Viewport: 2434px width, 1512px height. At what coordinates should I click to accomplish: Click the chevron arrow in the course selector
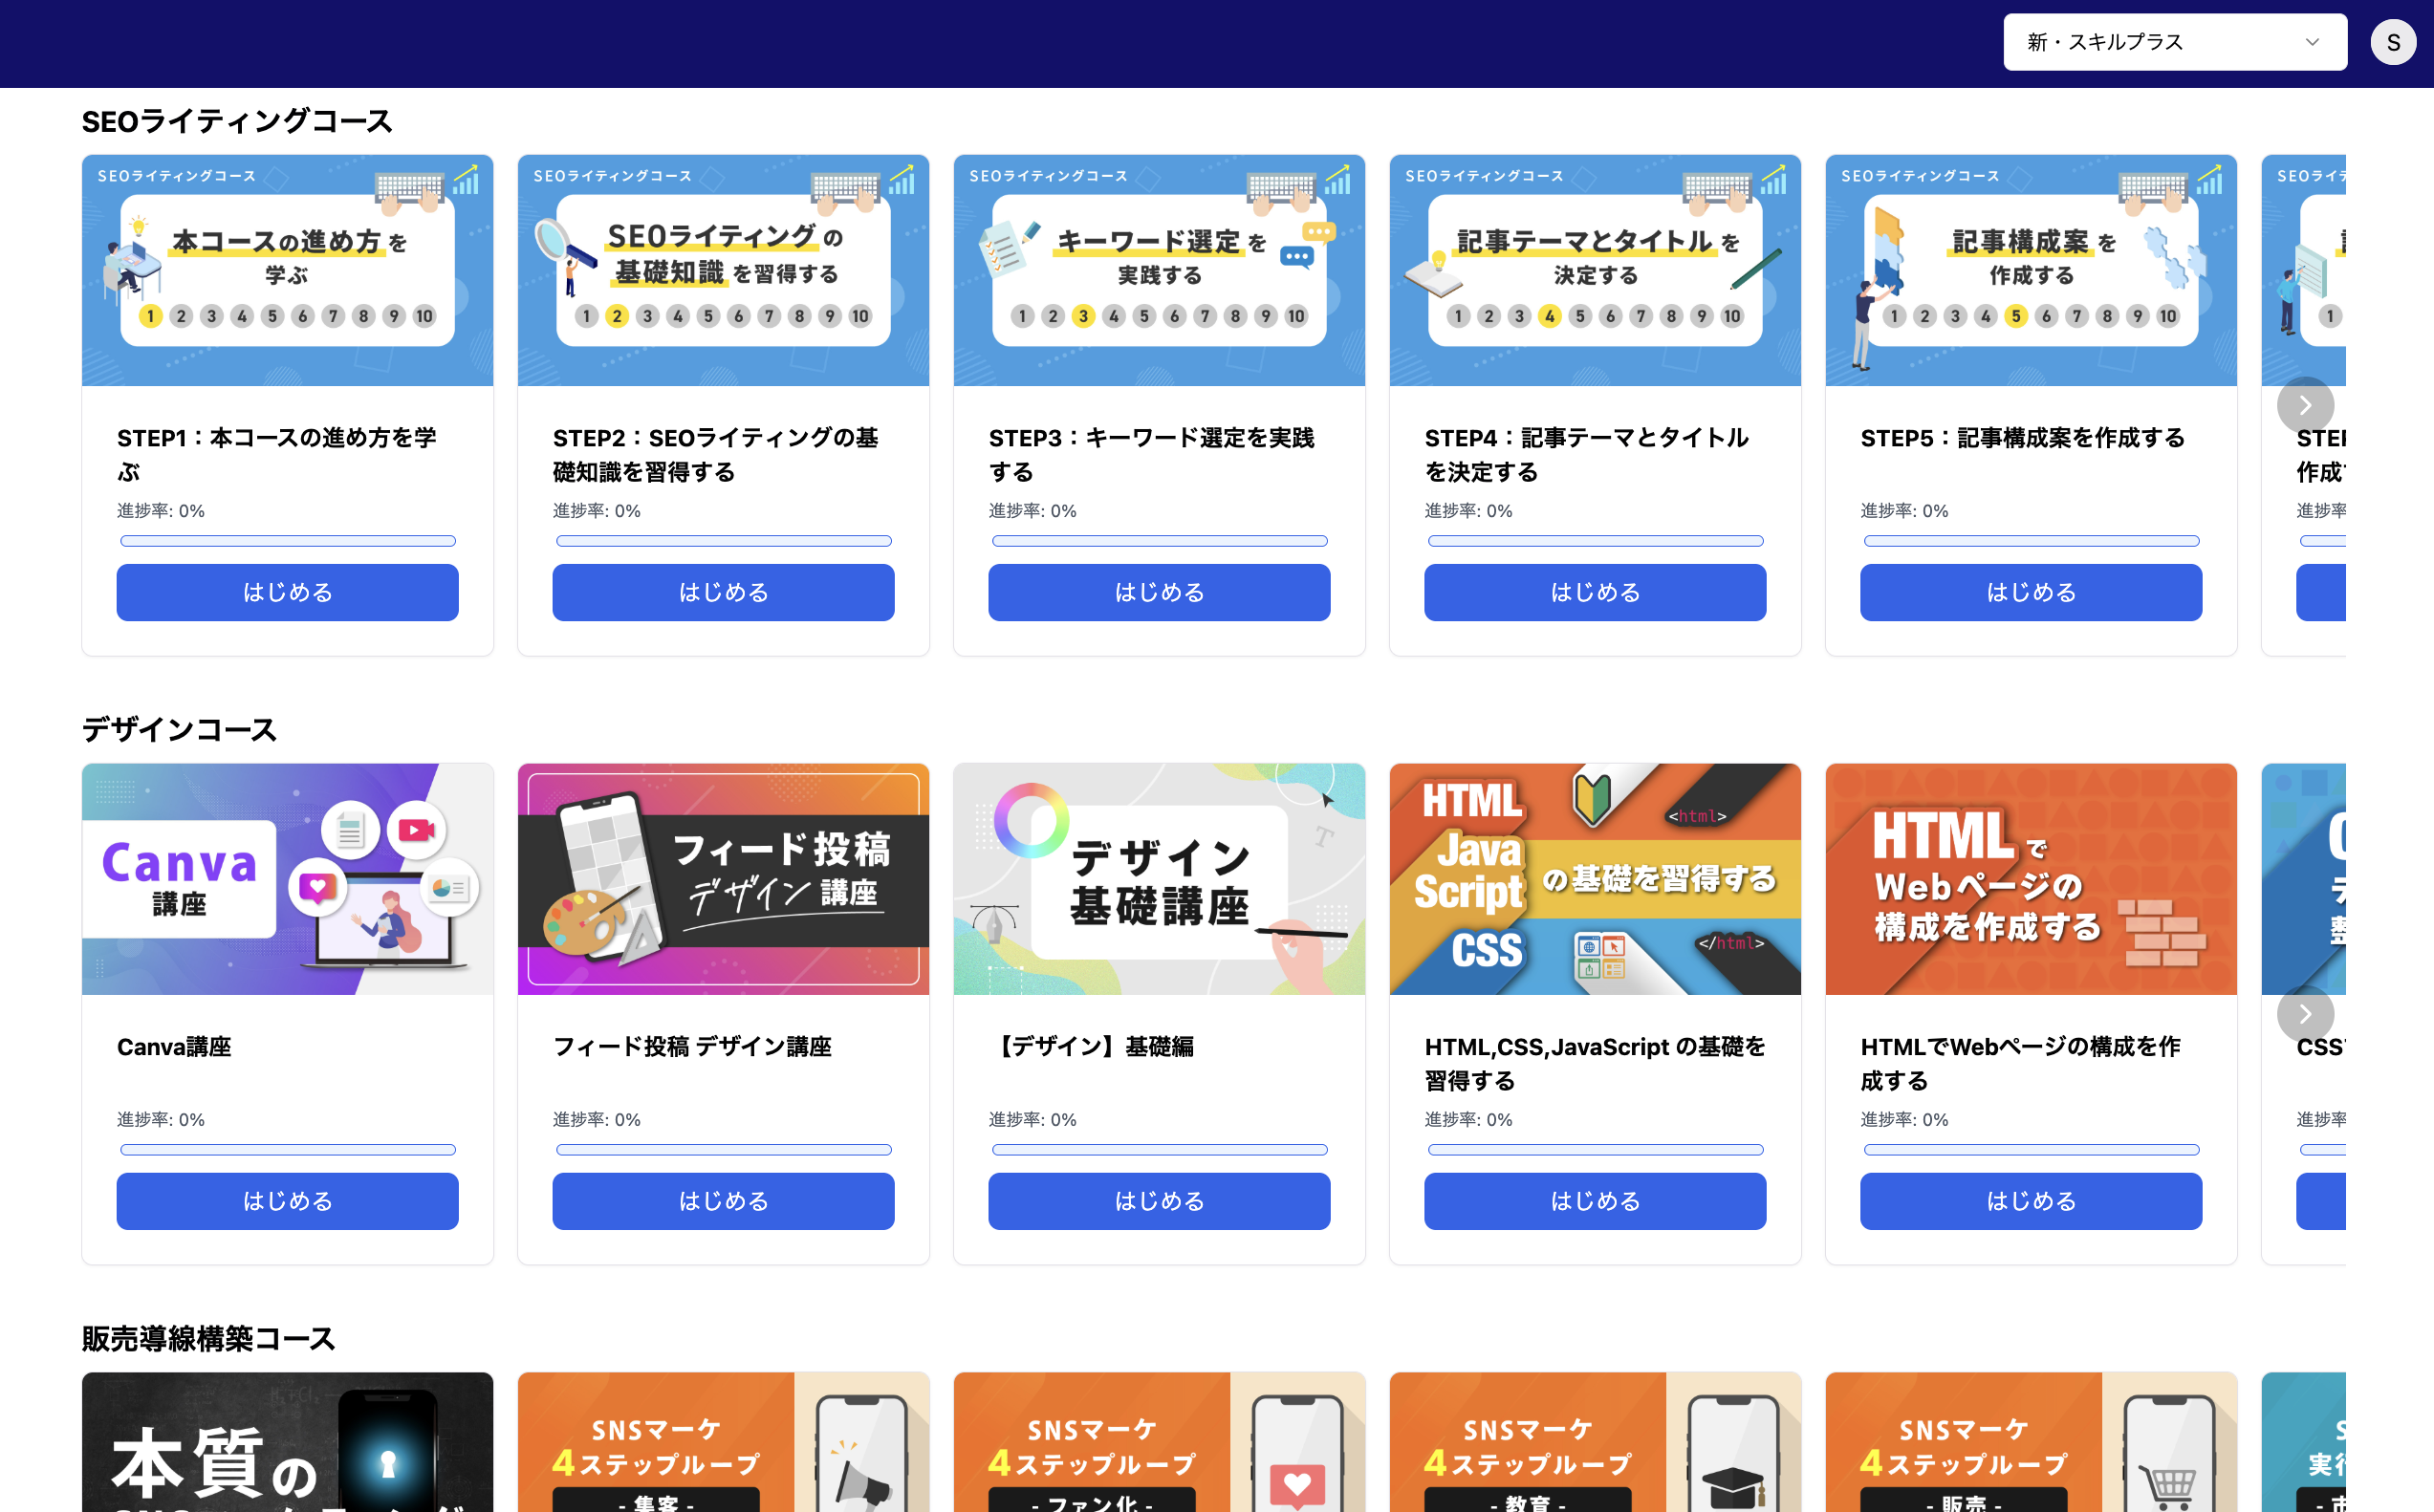click(x=2311, y=42)
